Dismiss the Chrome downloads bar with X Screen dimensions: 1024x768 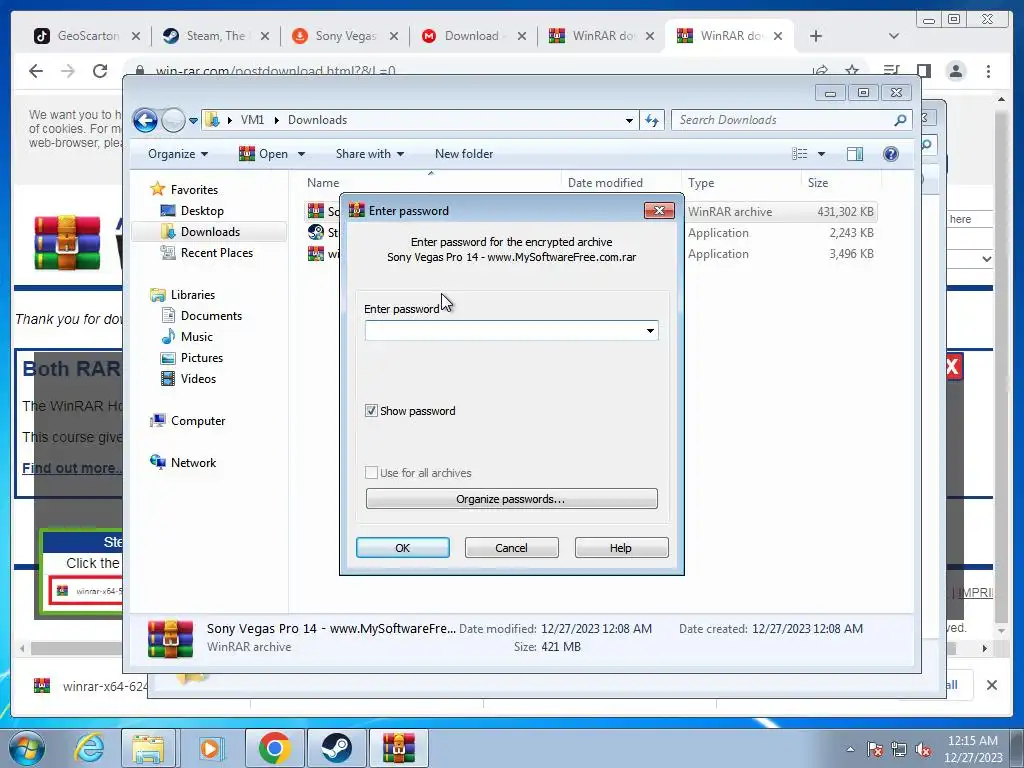[x=991, y=685]
